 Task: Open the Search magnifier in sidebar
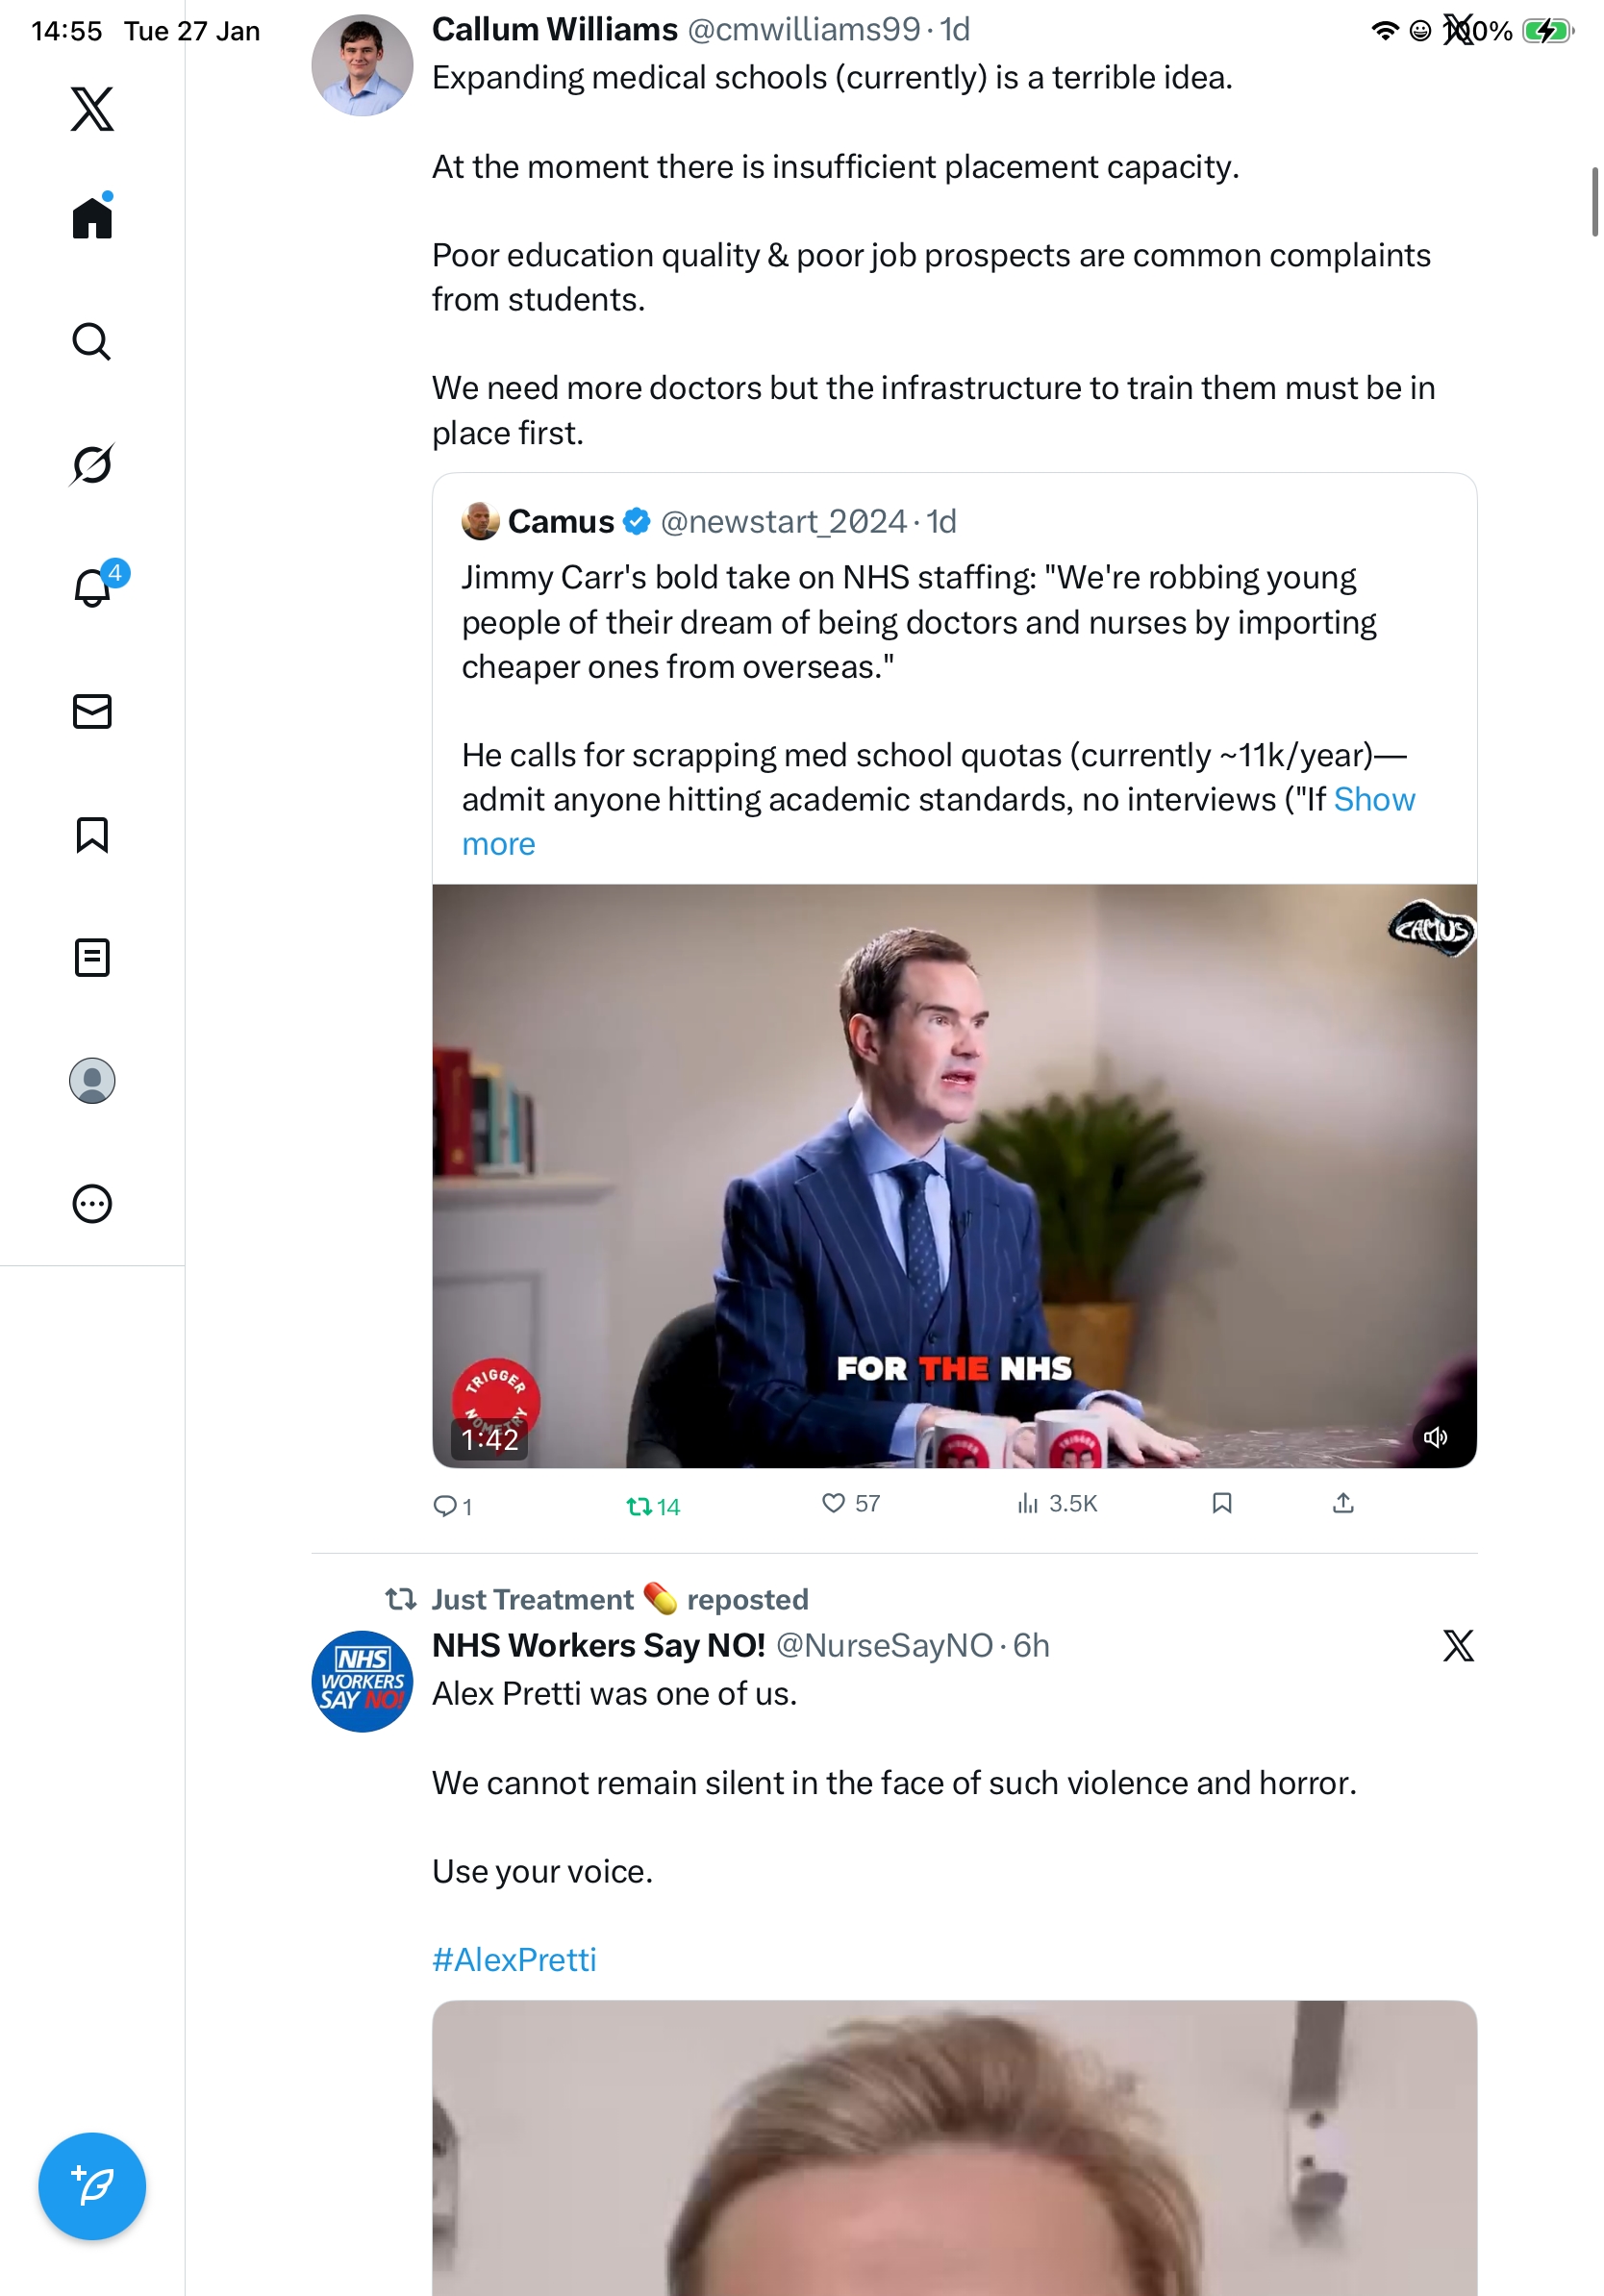(x=92, y=342)
